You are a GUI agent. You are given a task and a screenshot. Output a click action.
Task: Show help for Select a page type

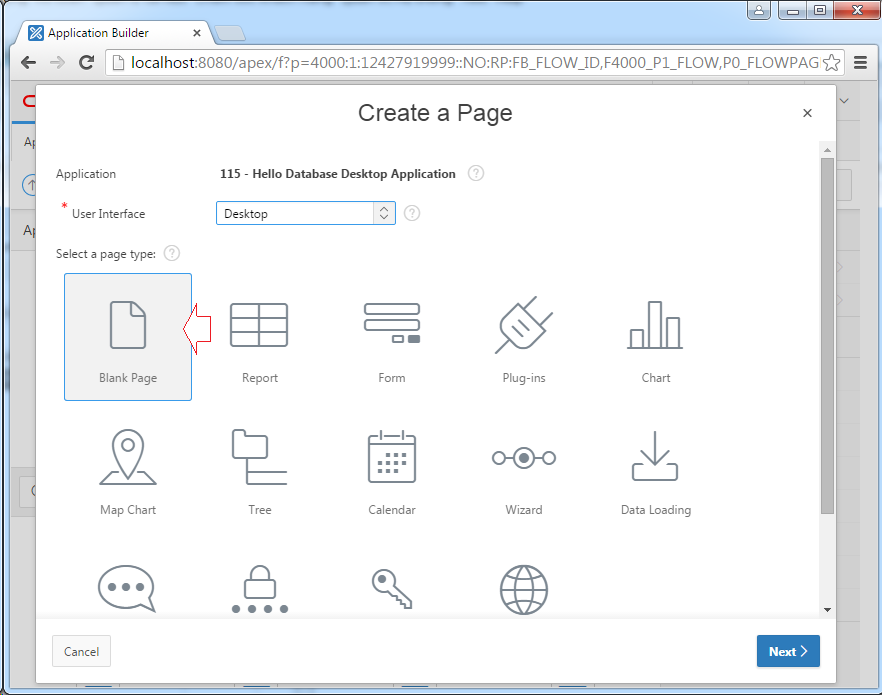[172, 253]
